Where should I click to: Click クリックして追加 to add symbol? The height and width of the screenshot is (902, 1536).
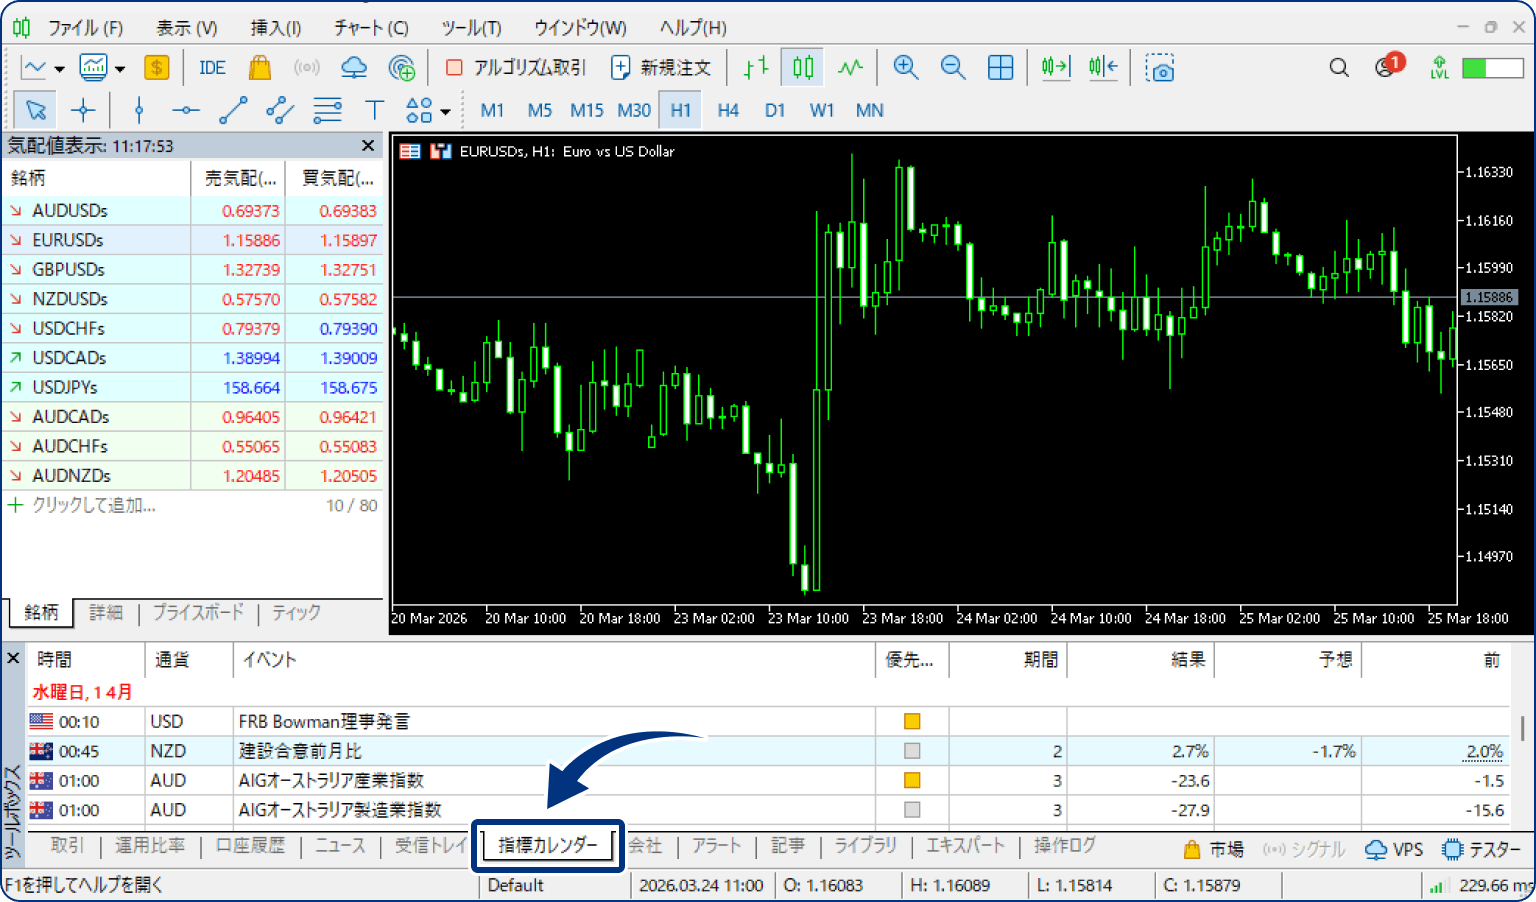tap(93, 505)
